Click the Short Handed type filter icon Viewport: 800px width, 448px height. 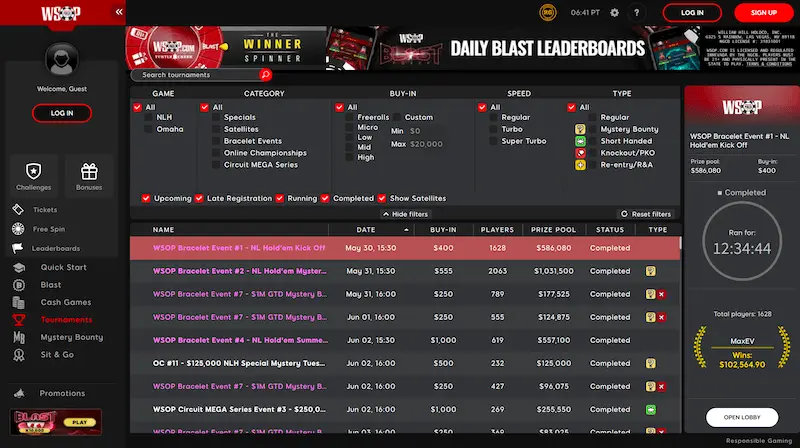580,141
